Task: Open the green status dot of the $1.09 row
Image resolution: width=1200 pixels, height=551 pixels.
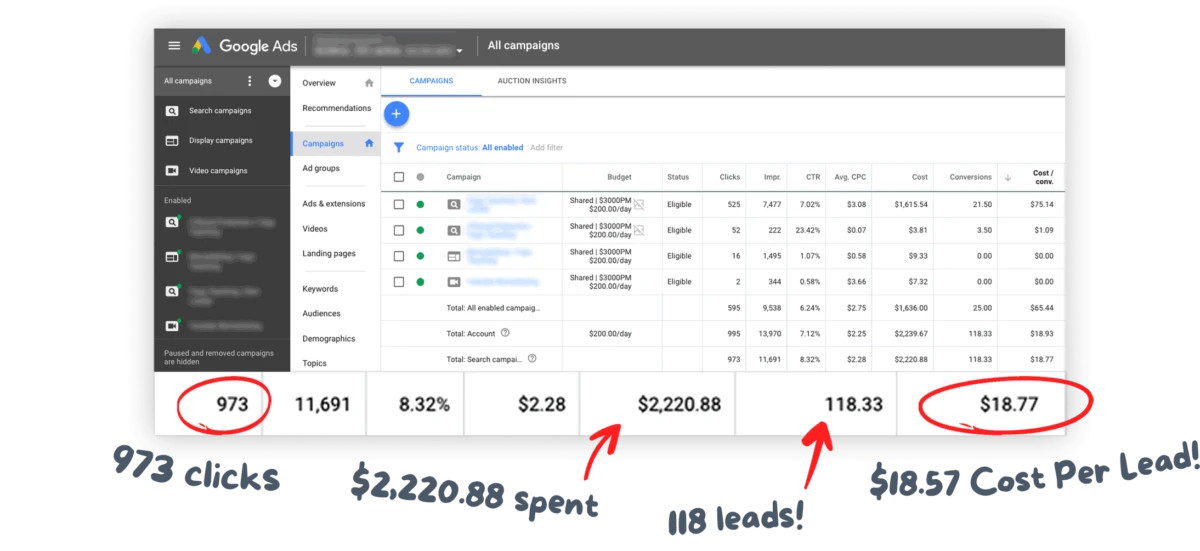Action: 420,230
